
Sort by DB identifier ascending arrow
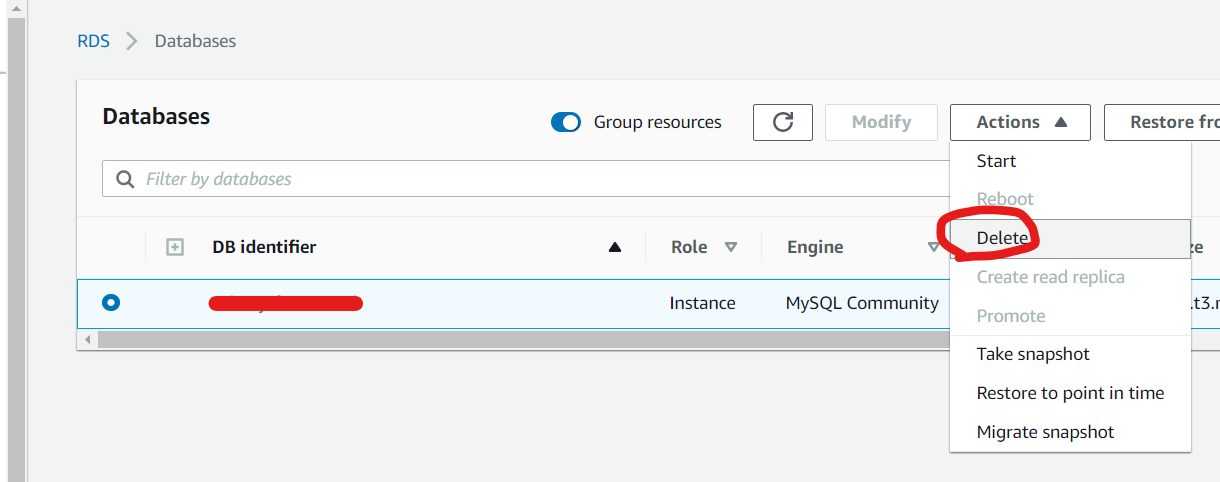pyautogui.click(x=615, y=248)
